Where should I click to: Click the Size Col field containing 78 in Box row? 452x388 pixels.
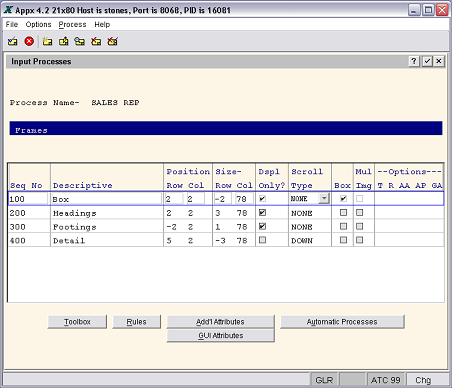[x=244, y=199]
